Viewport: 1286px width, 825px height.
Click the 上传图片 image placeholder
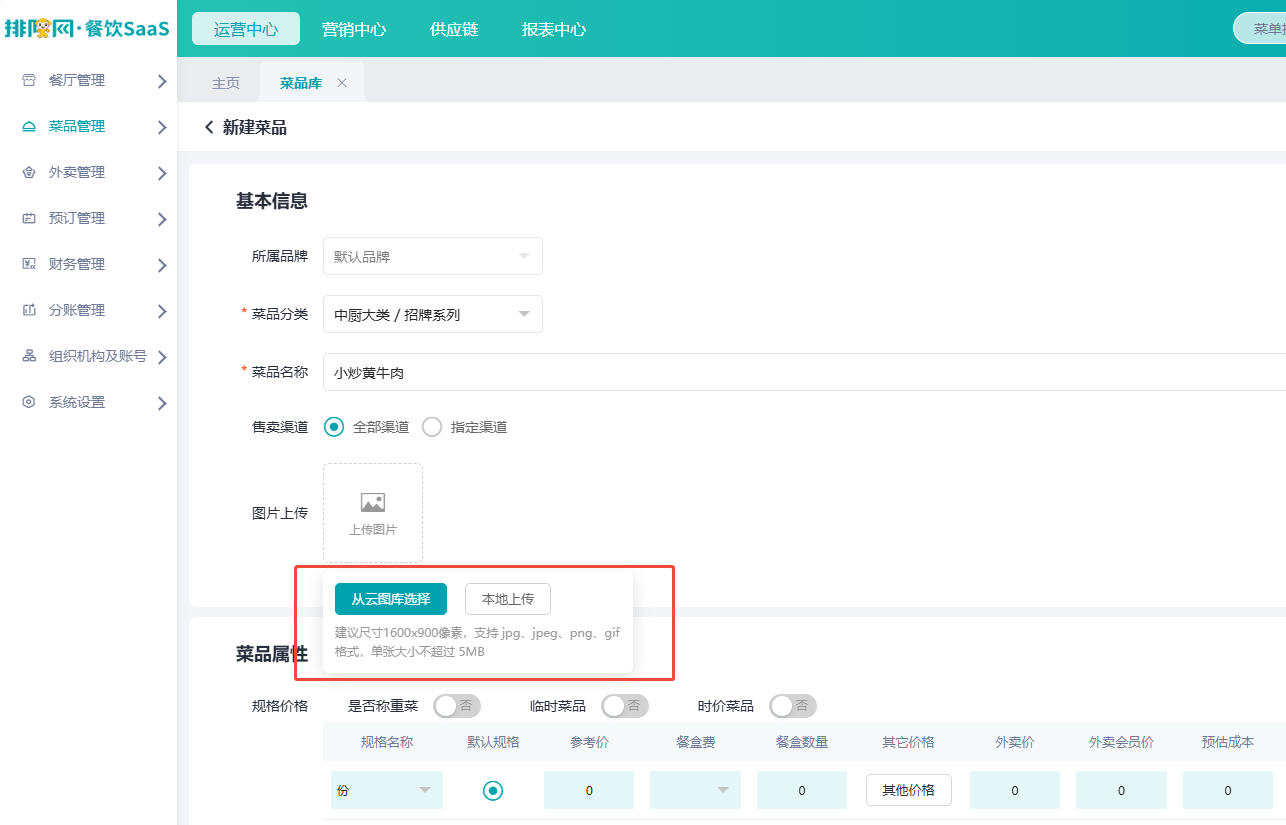(373, 513)
